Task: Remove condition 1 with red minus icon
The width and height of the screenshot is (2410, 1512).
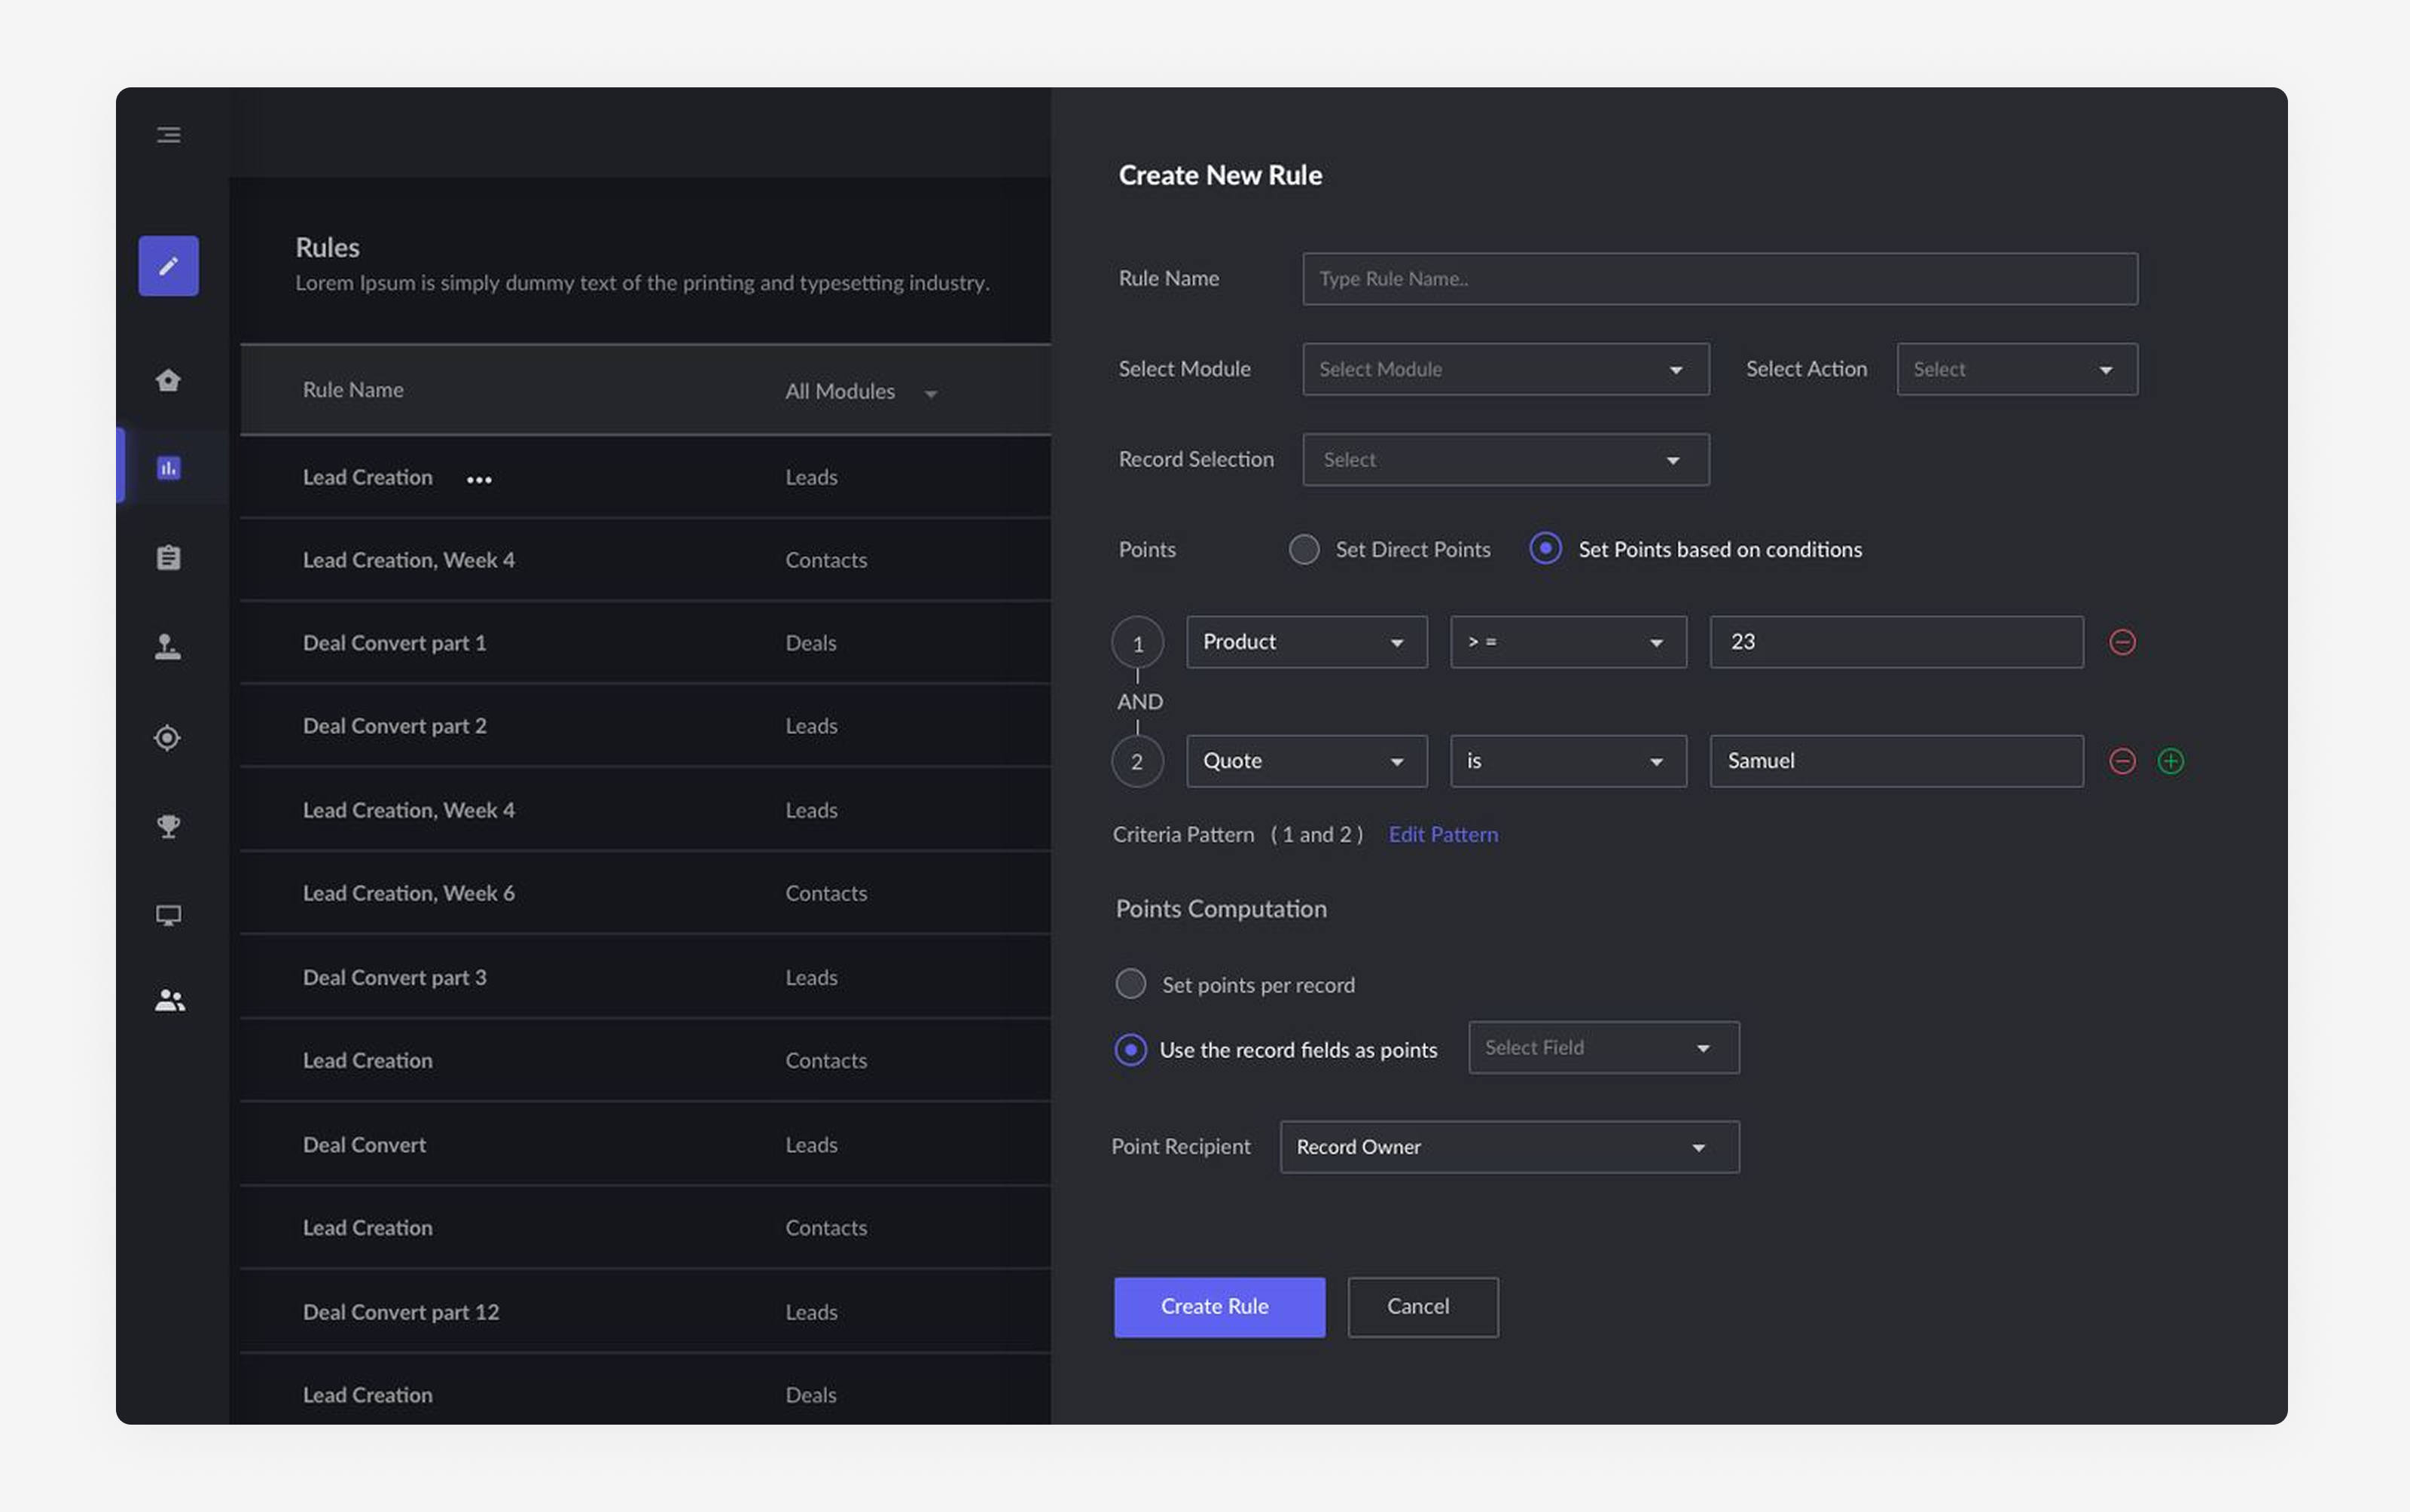Action: pos(2122,642)
